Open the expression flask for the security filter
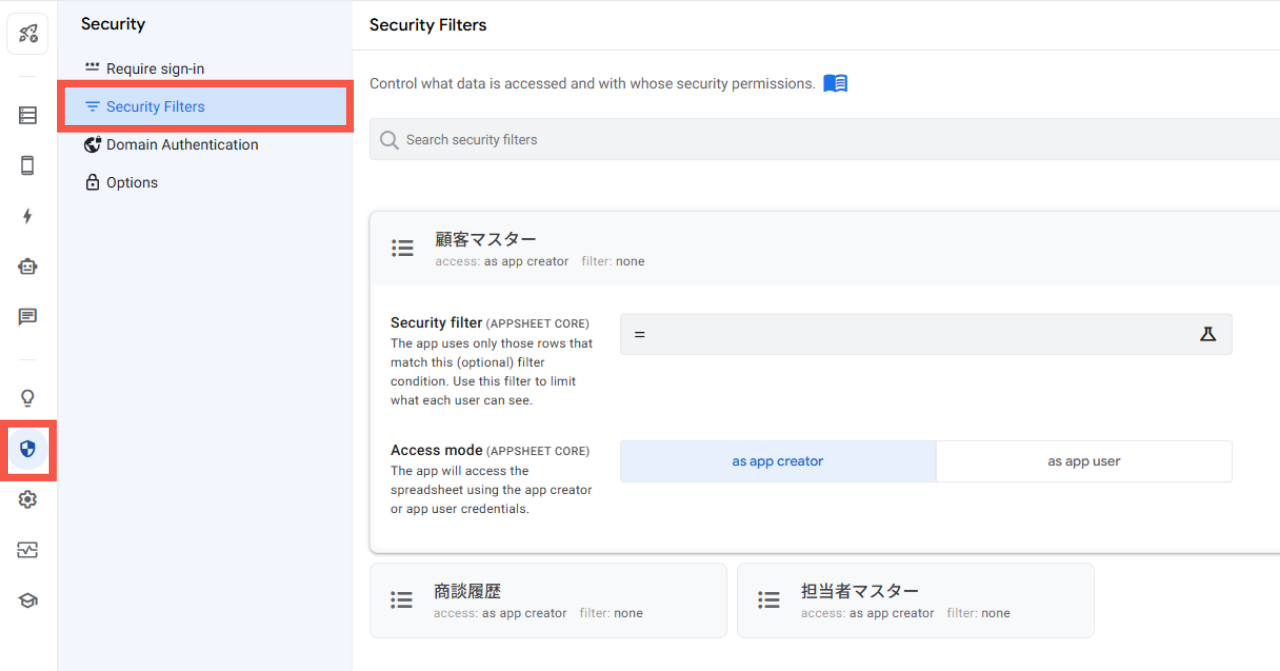This screenshot has width=1280, height=671. (1207, 334)
